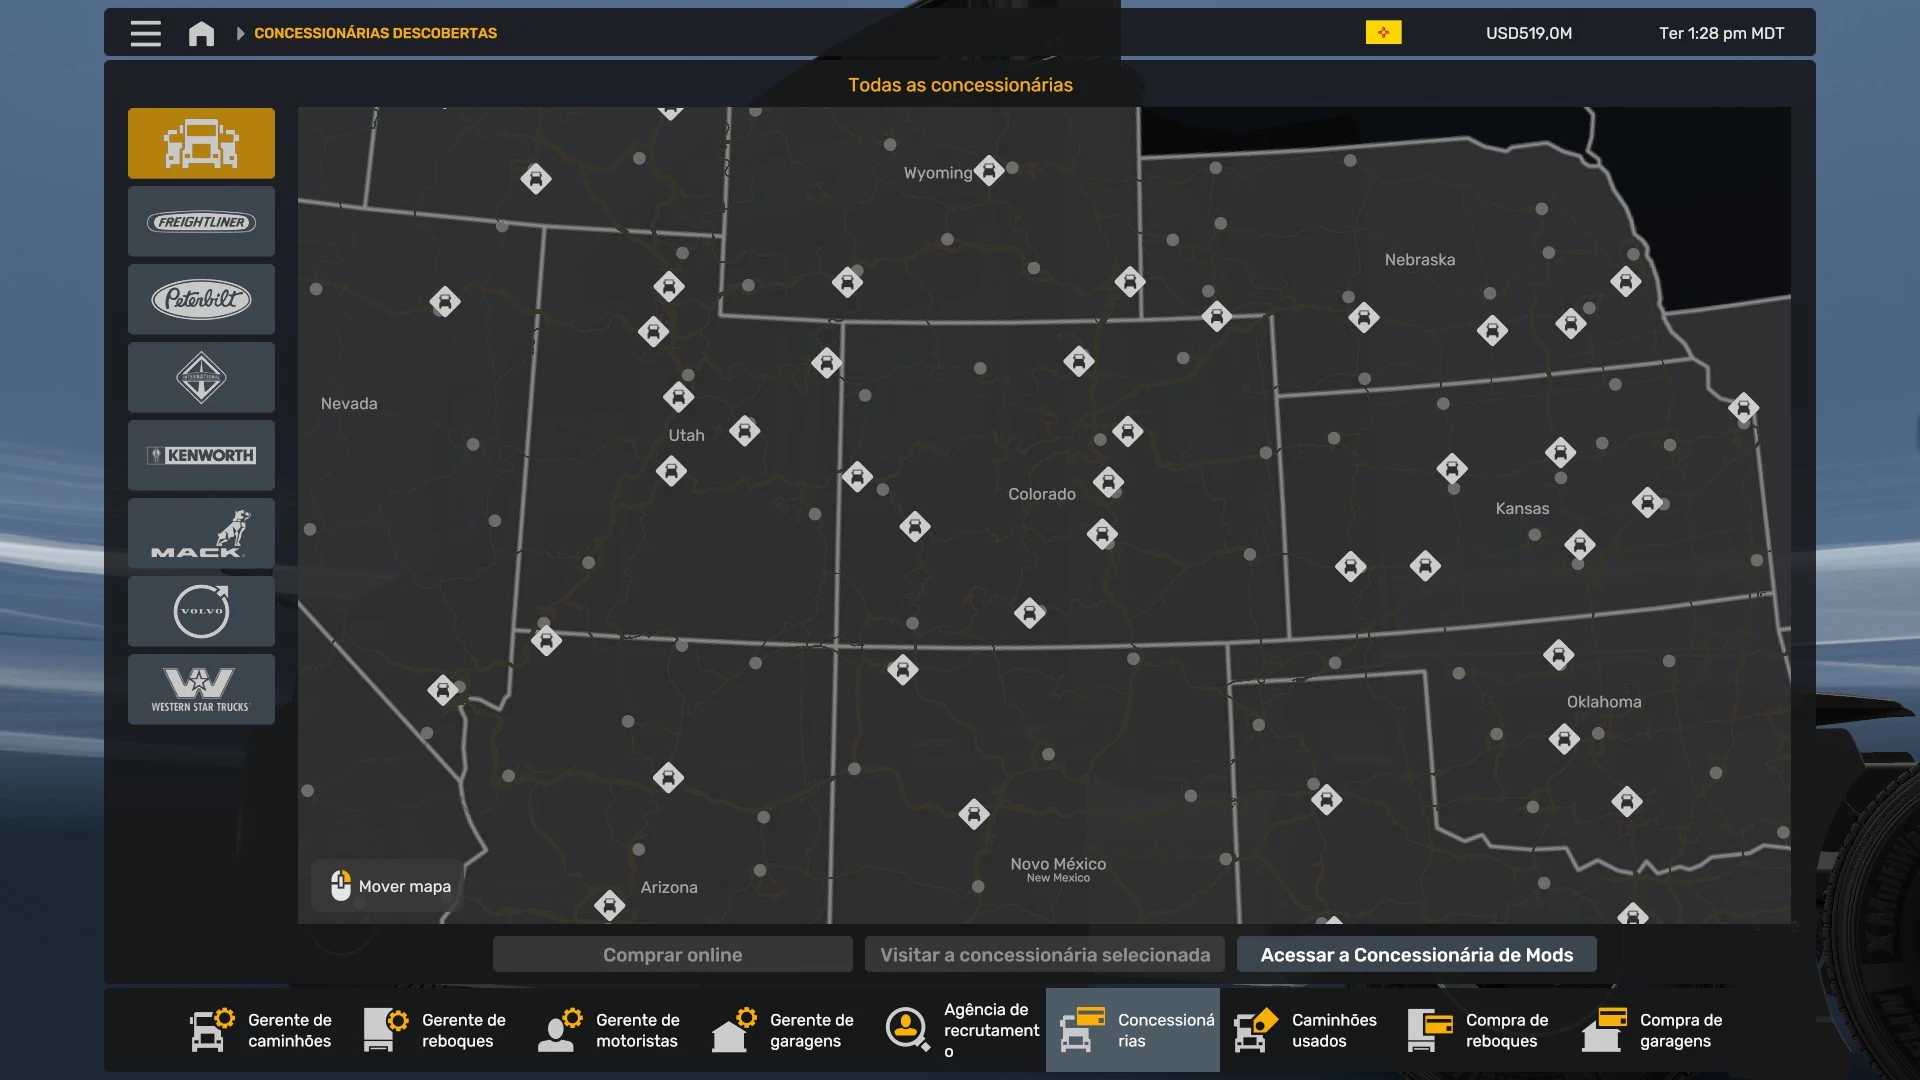Open Caminhões usados tab
This screenshot has height=1080, width=1920.
coord(1306,1030)
